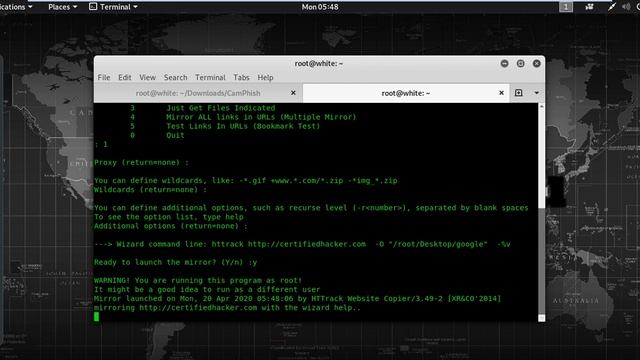Open the Search menu
640x360 pixels.
(176, 78)
